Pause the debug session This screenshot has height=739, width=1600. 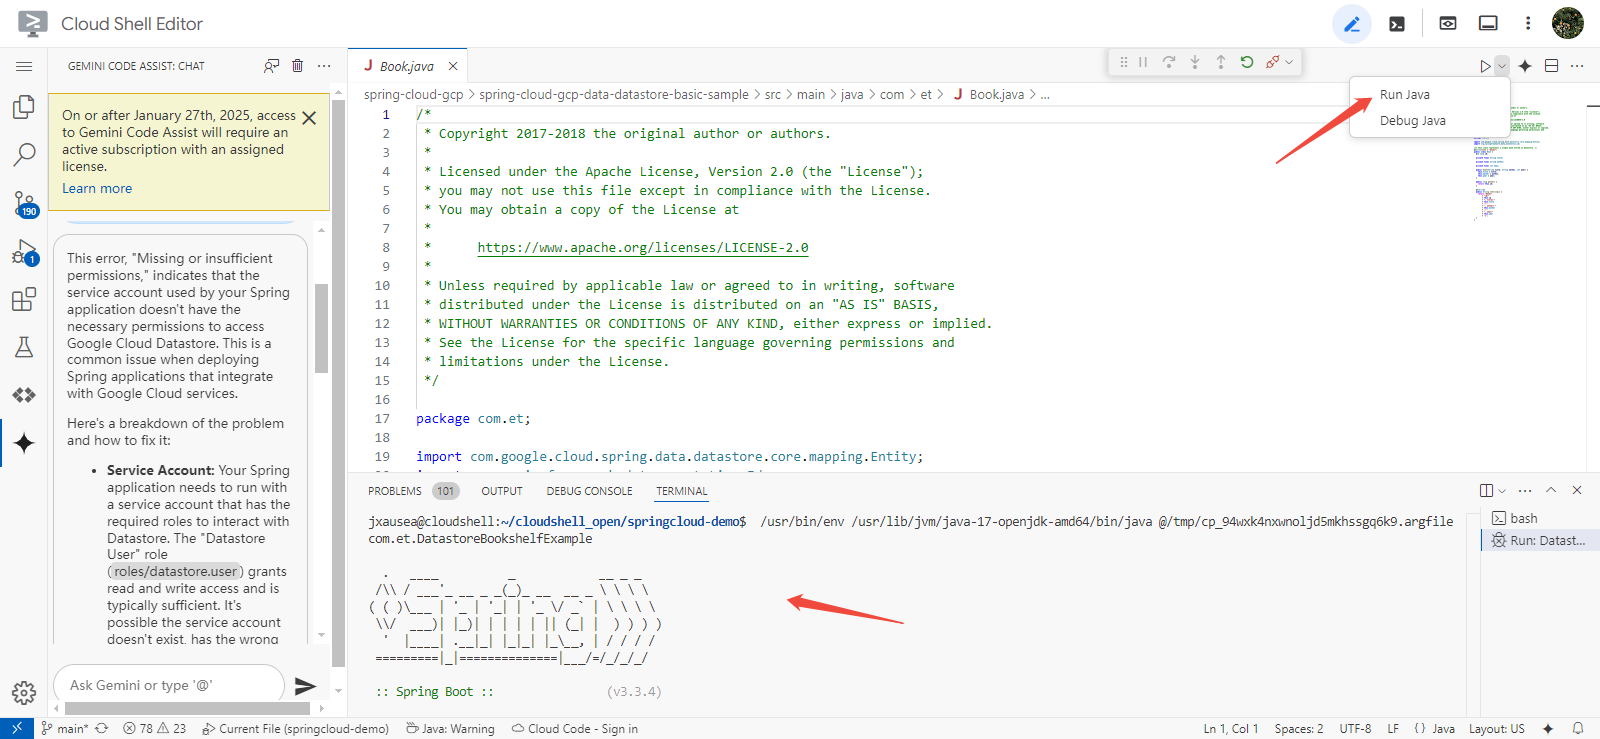pyautogui.click(x=1143, y=62)
